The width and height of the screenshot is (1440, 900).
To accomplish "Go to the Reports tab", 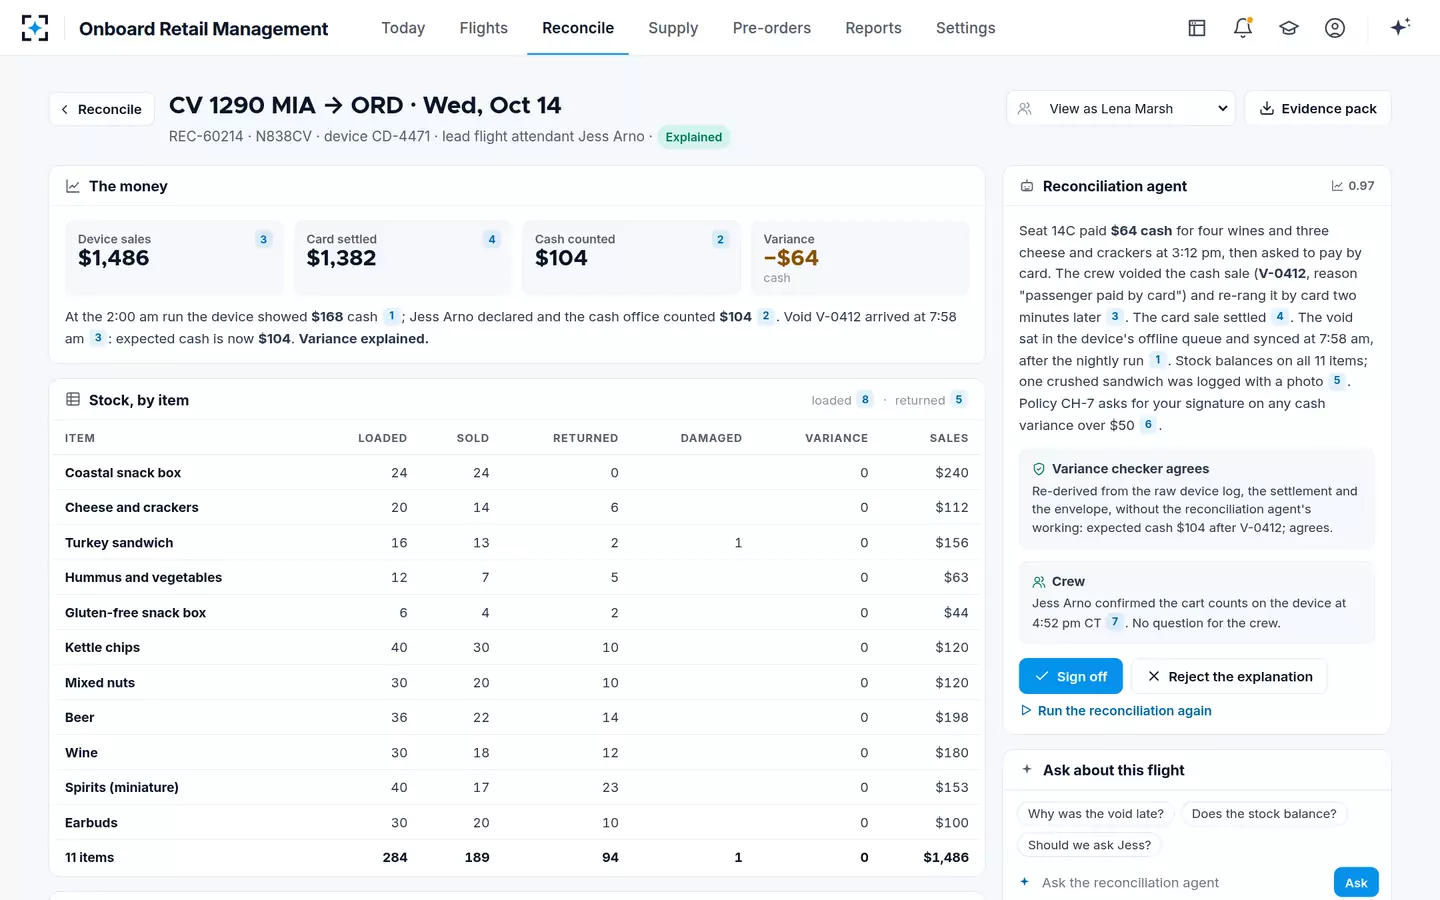I will point(874,28).
